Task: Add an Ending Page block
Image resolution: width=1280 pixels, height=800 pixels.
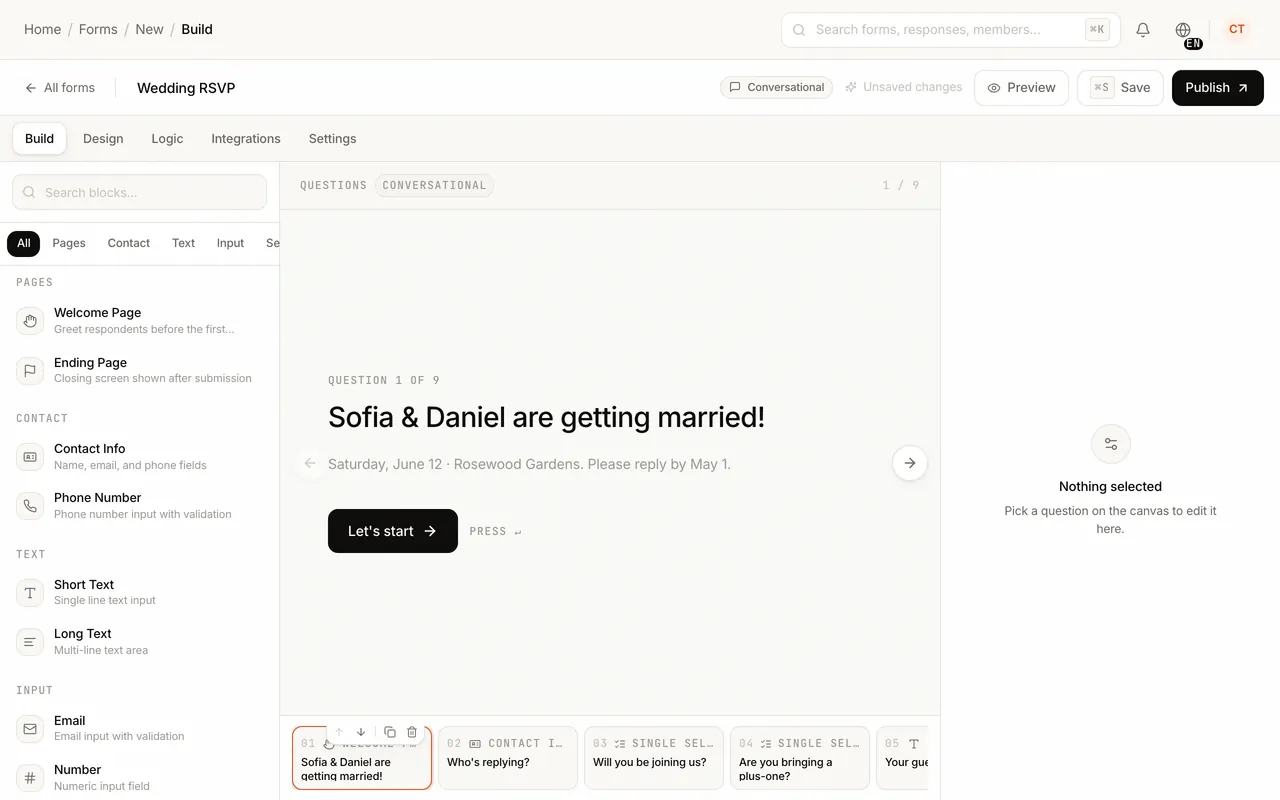Action: pyautogui.click(x=140, y=370)
